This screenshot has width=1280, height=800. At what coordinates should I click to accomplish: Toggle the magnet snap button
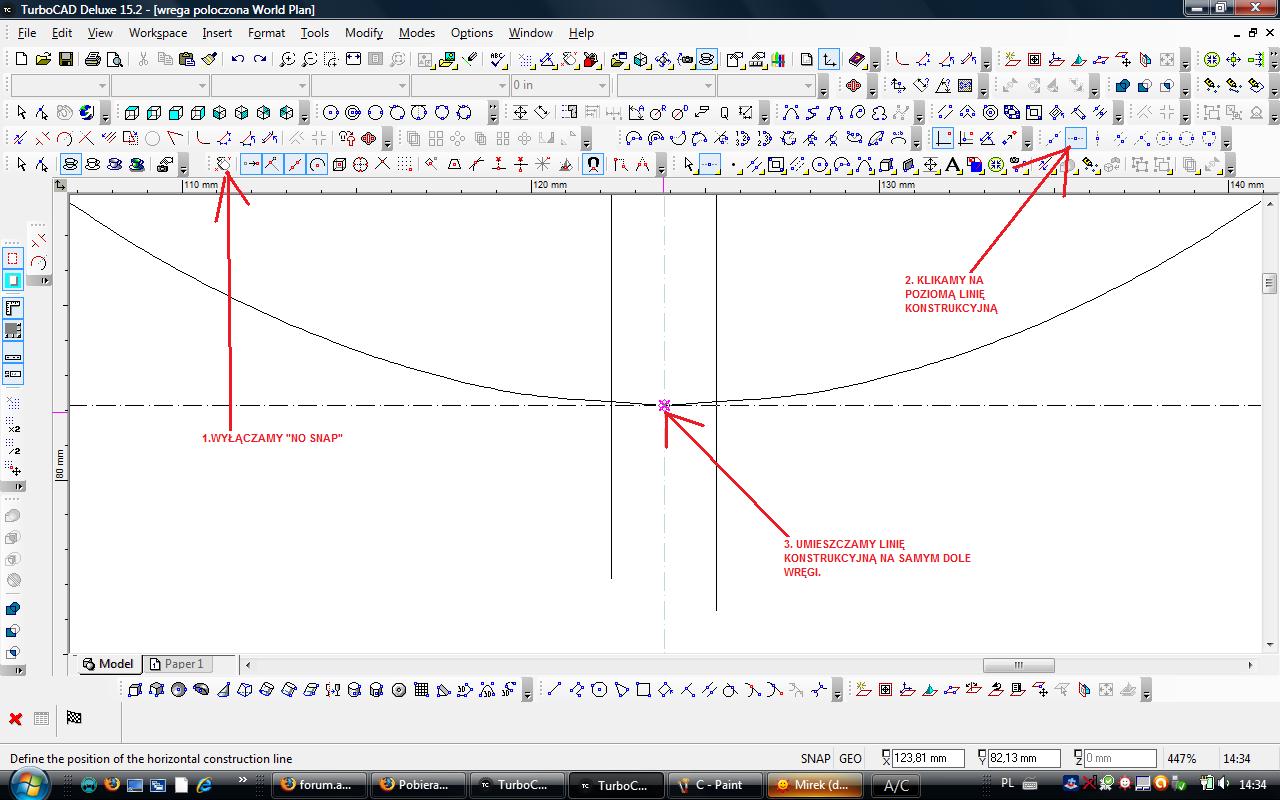pos(593,165)
